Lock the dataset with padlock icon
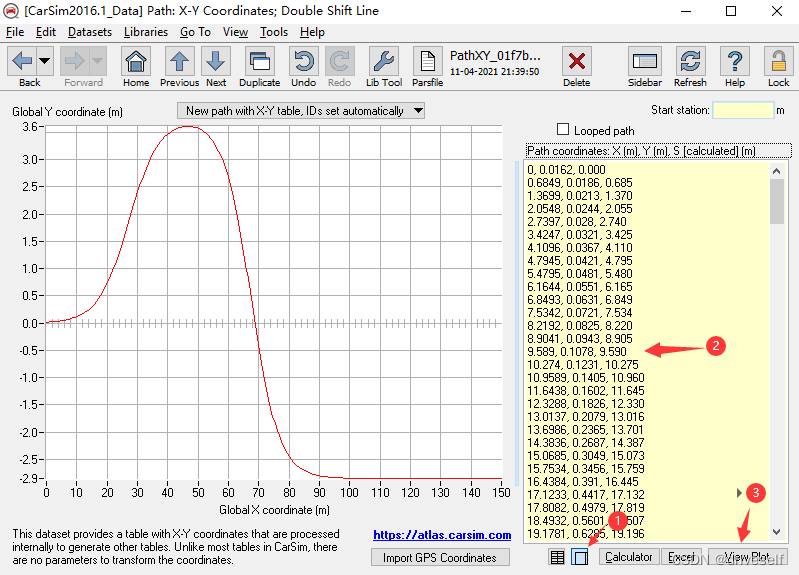 click(778, 61)
